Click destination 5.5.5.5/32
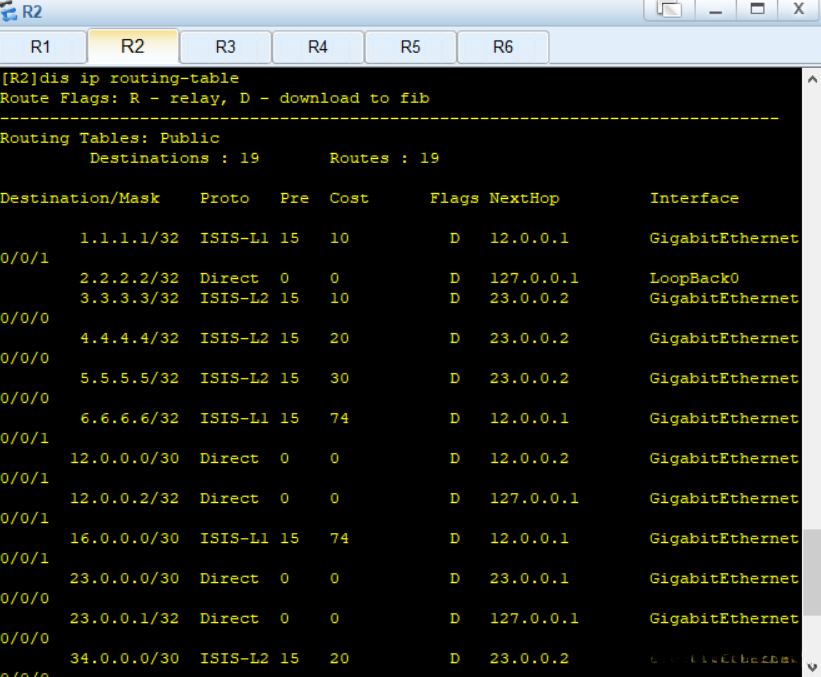Screen dimensions: 821x677 tap(129, 379)
